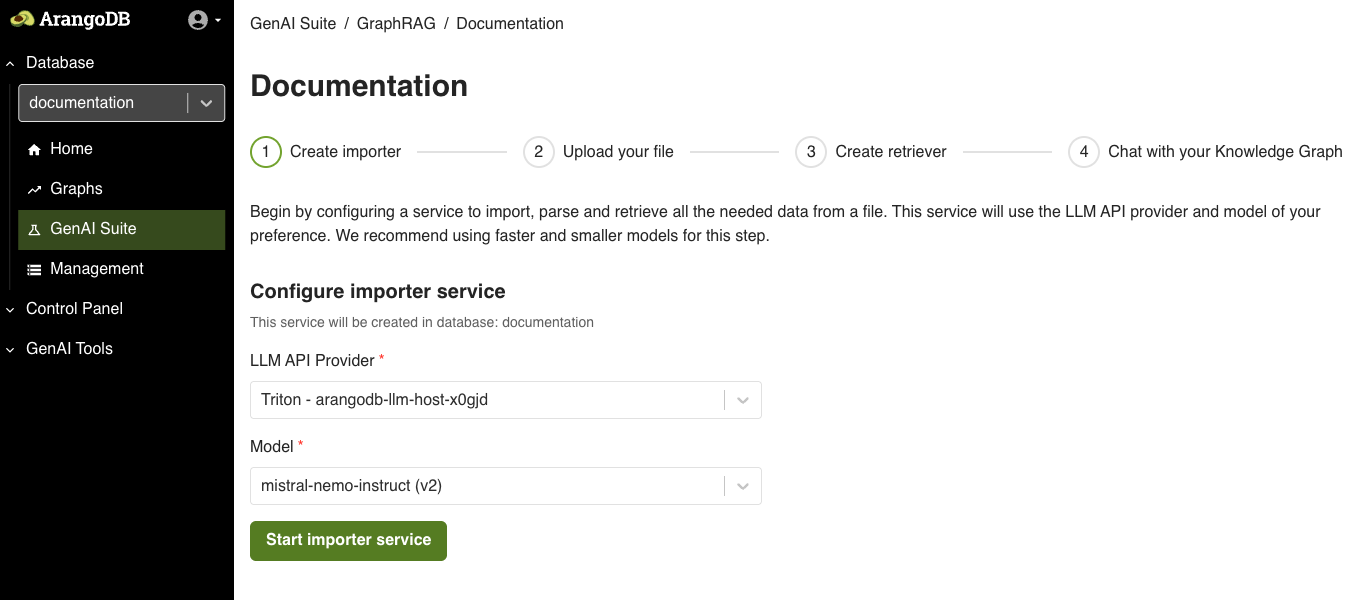1353x600 pixels.
Task: Click the ArangoDB avocado logo
Action: tap(22, 19)
